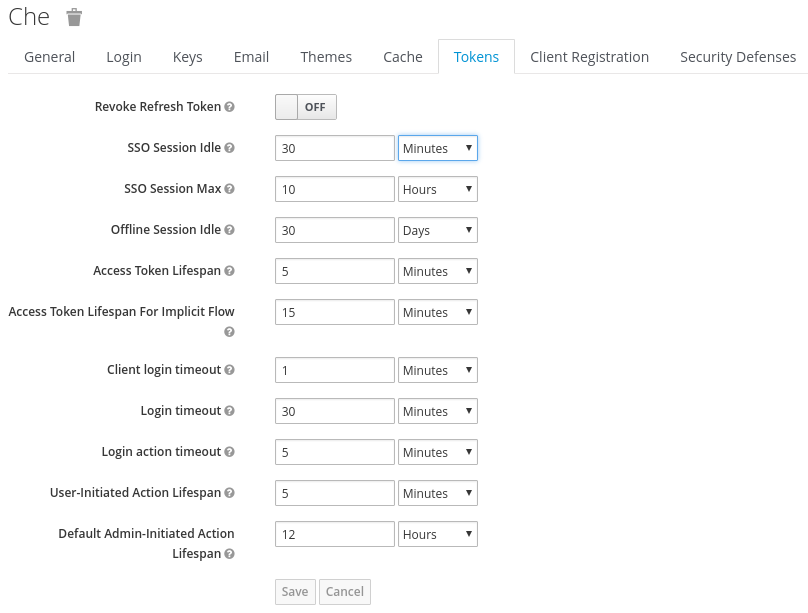Click the Cancel button
The image size is (808, 613).
click(x=345, y=592)
